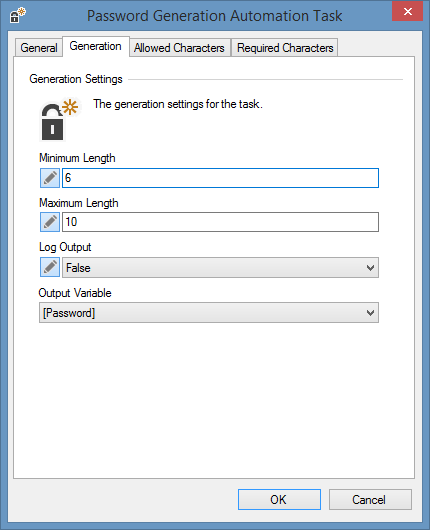Click the generation settings description text
This screenshot has width=430, height=530.
click(x=178, y=104)
